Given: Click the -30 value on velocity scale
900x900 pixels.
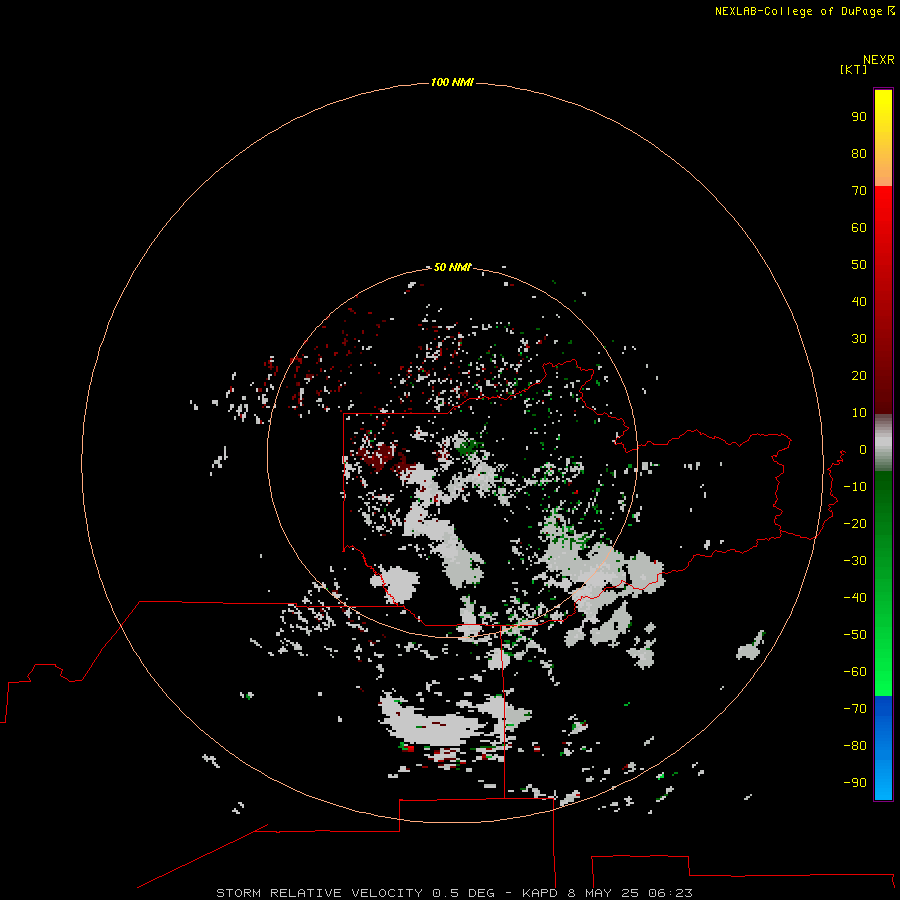Looking at the screenshot, I should (855, 561).
